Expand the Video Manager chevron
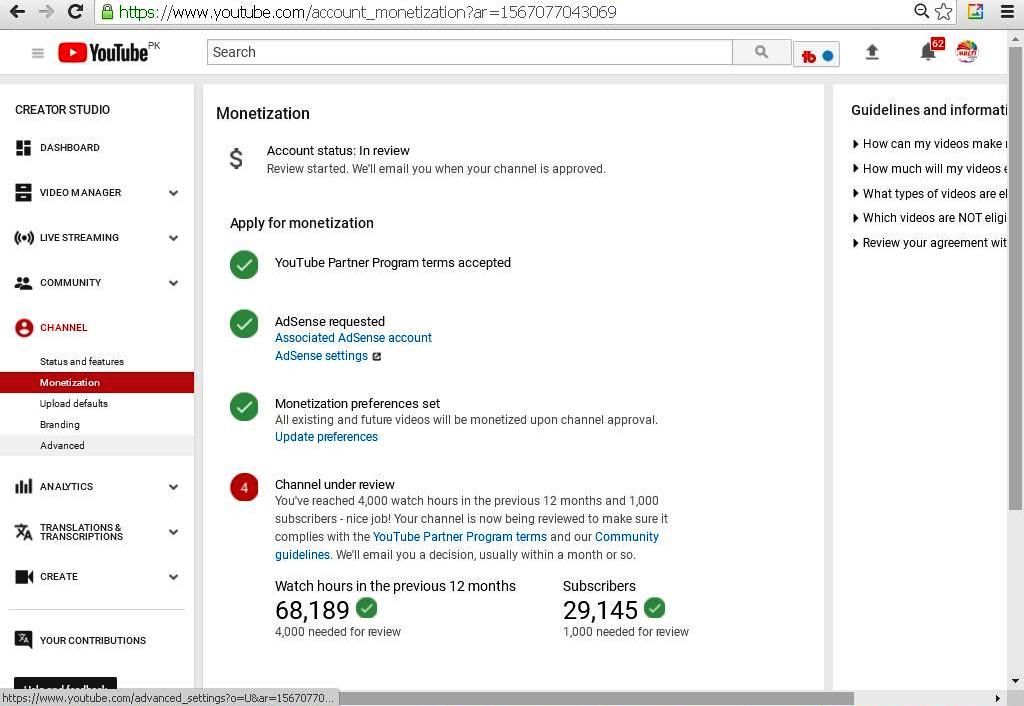 click(x=174, y=193)
